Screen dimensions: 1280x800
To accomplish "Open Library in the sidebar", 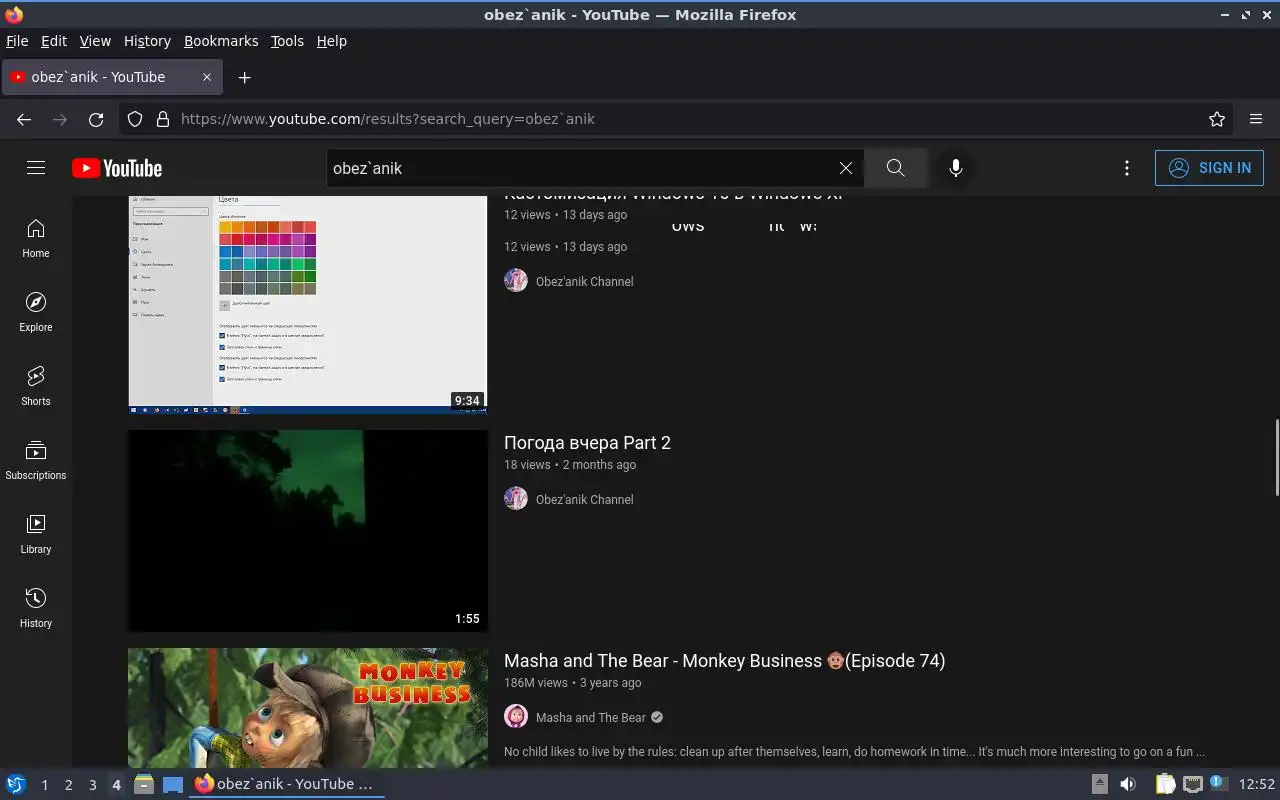I will click(x=36, y=534).
